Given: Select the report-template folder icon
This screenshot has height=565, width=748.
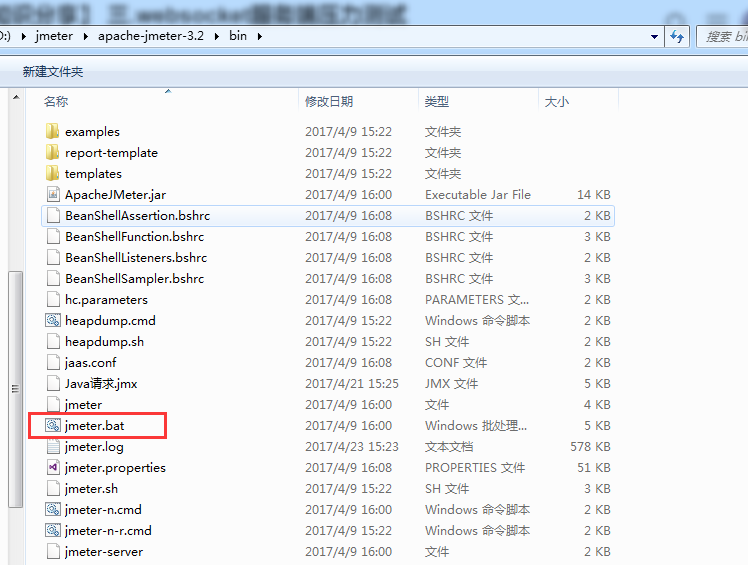Looking at the screenshot, I should click(x=52, y=152).
